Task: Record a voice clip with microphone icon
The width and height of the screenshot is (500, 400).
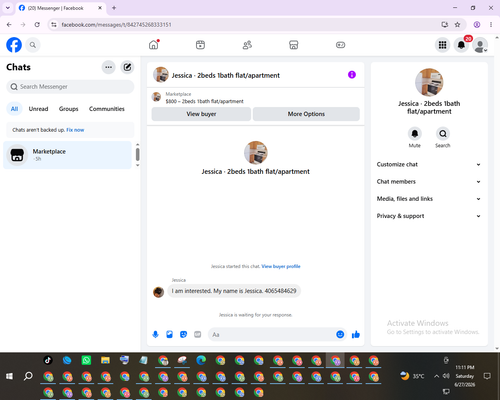Action: 155,334
